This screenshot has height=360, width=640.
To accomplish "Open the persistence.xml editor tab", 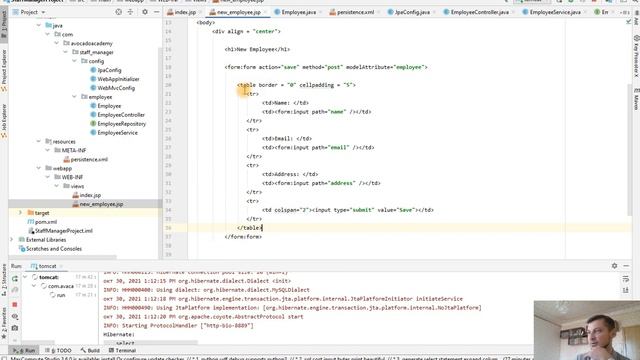I will coord(354,12).
